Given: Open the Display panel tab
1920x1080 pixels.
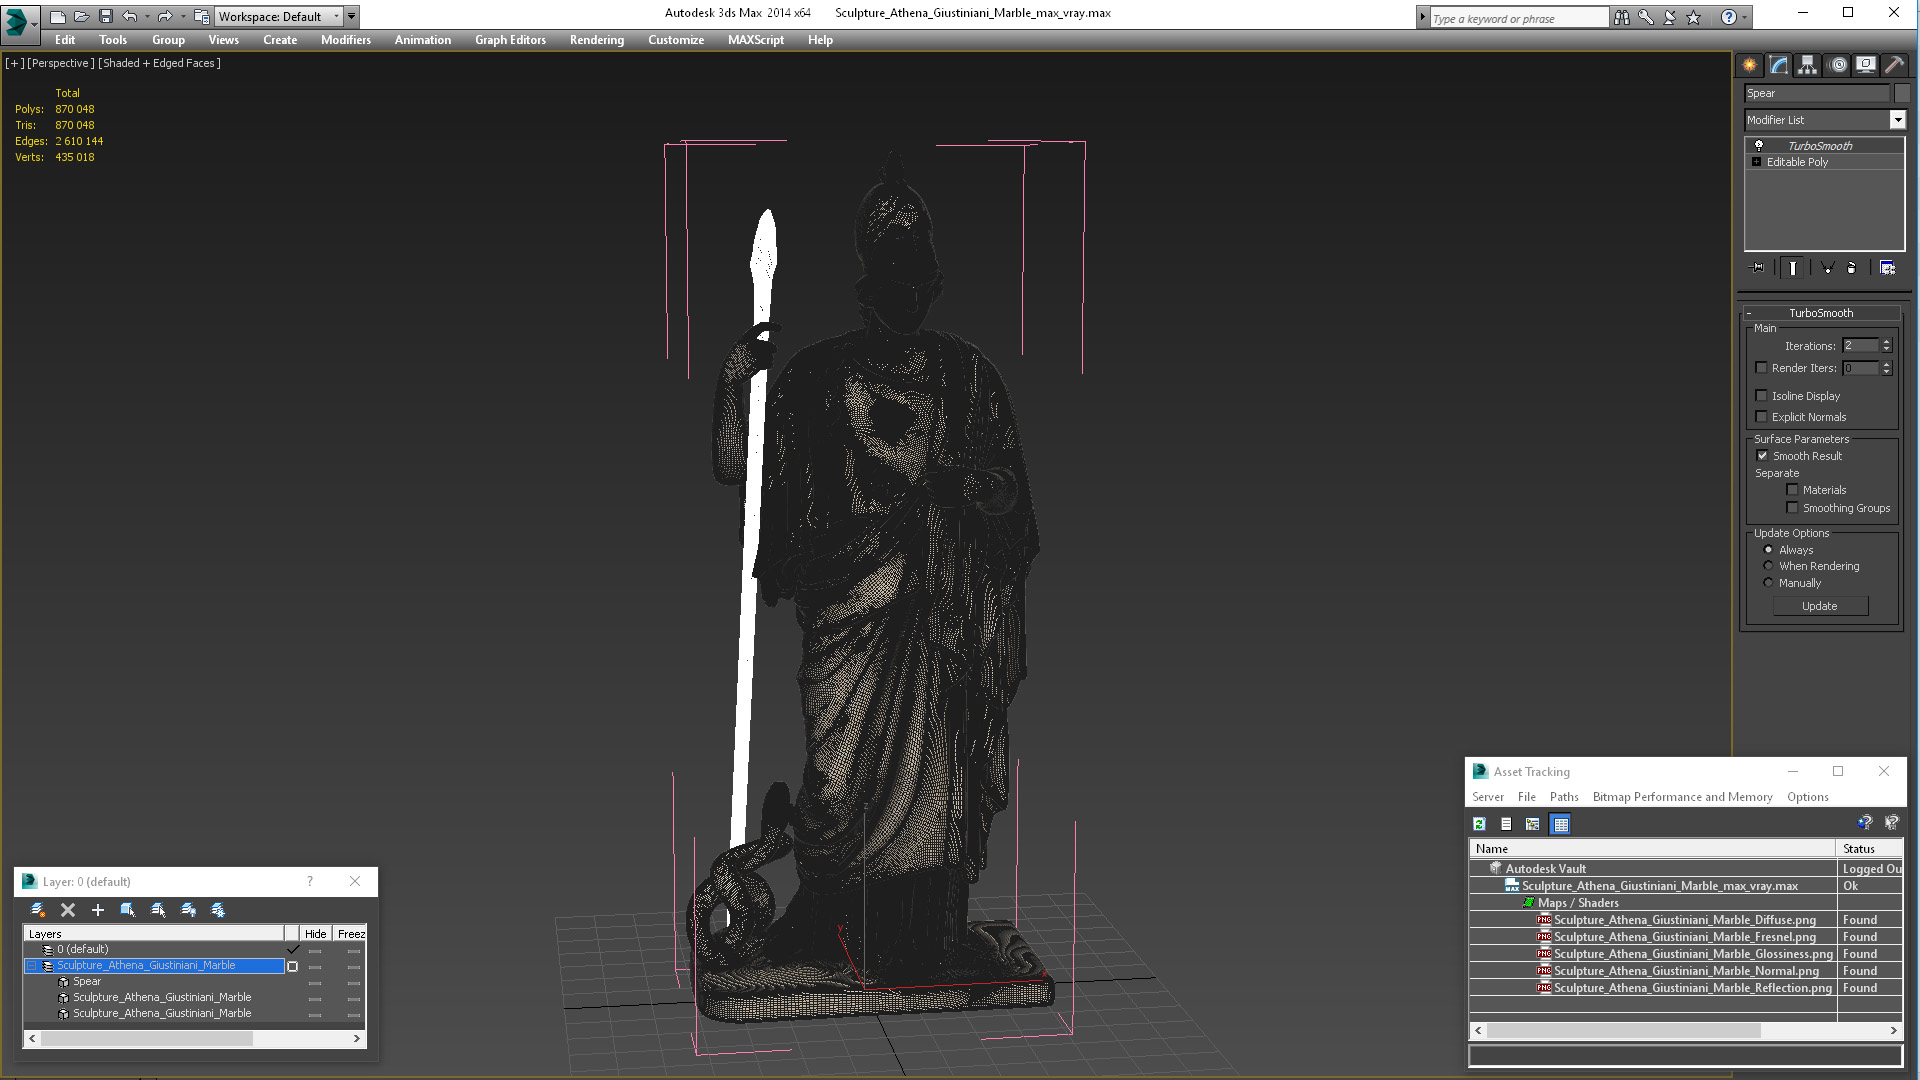Looking at the screenshot, I should (x=1865, y=65).
